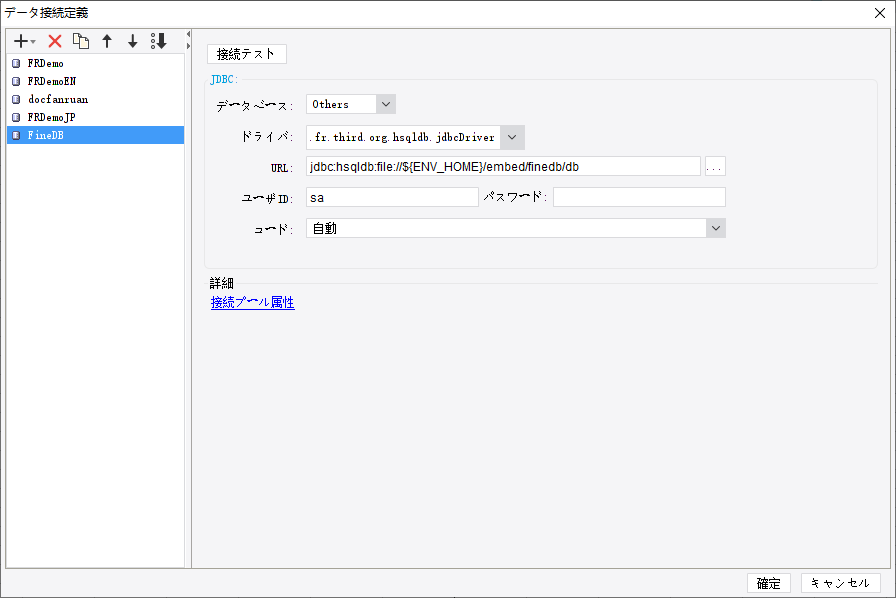Delete the selected FineDB connection

pyautogui.click(x=54, y=41)
